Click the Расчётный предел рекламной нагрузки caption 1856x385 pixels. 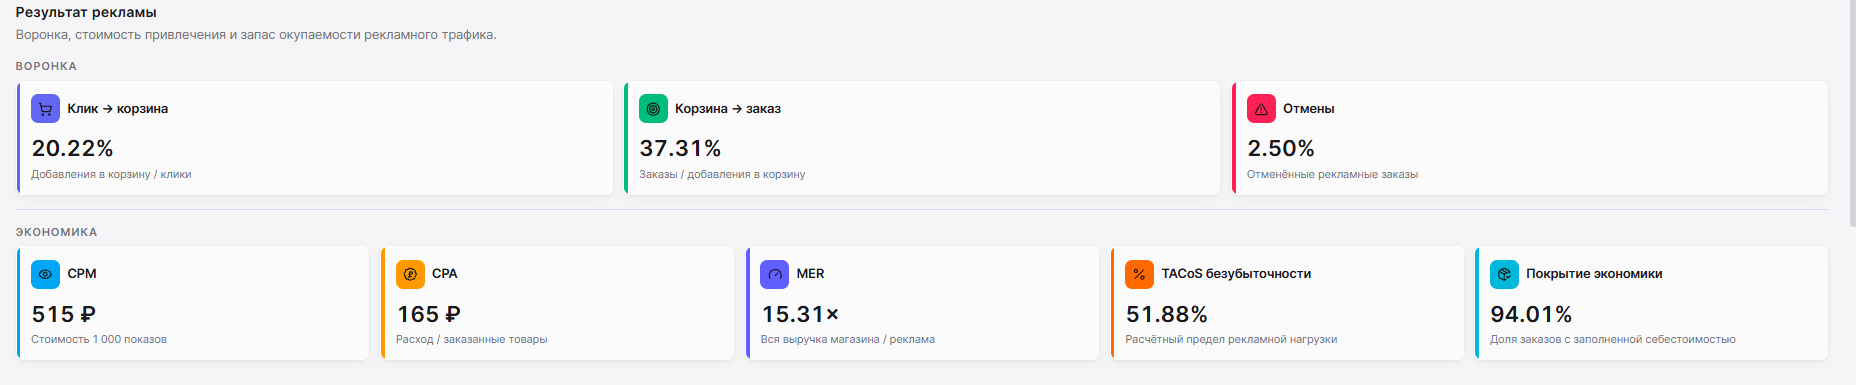pyautogui.click(x=1231, y=340)
